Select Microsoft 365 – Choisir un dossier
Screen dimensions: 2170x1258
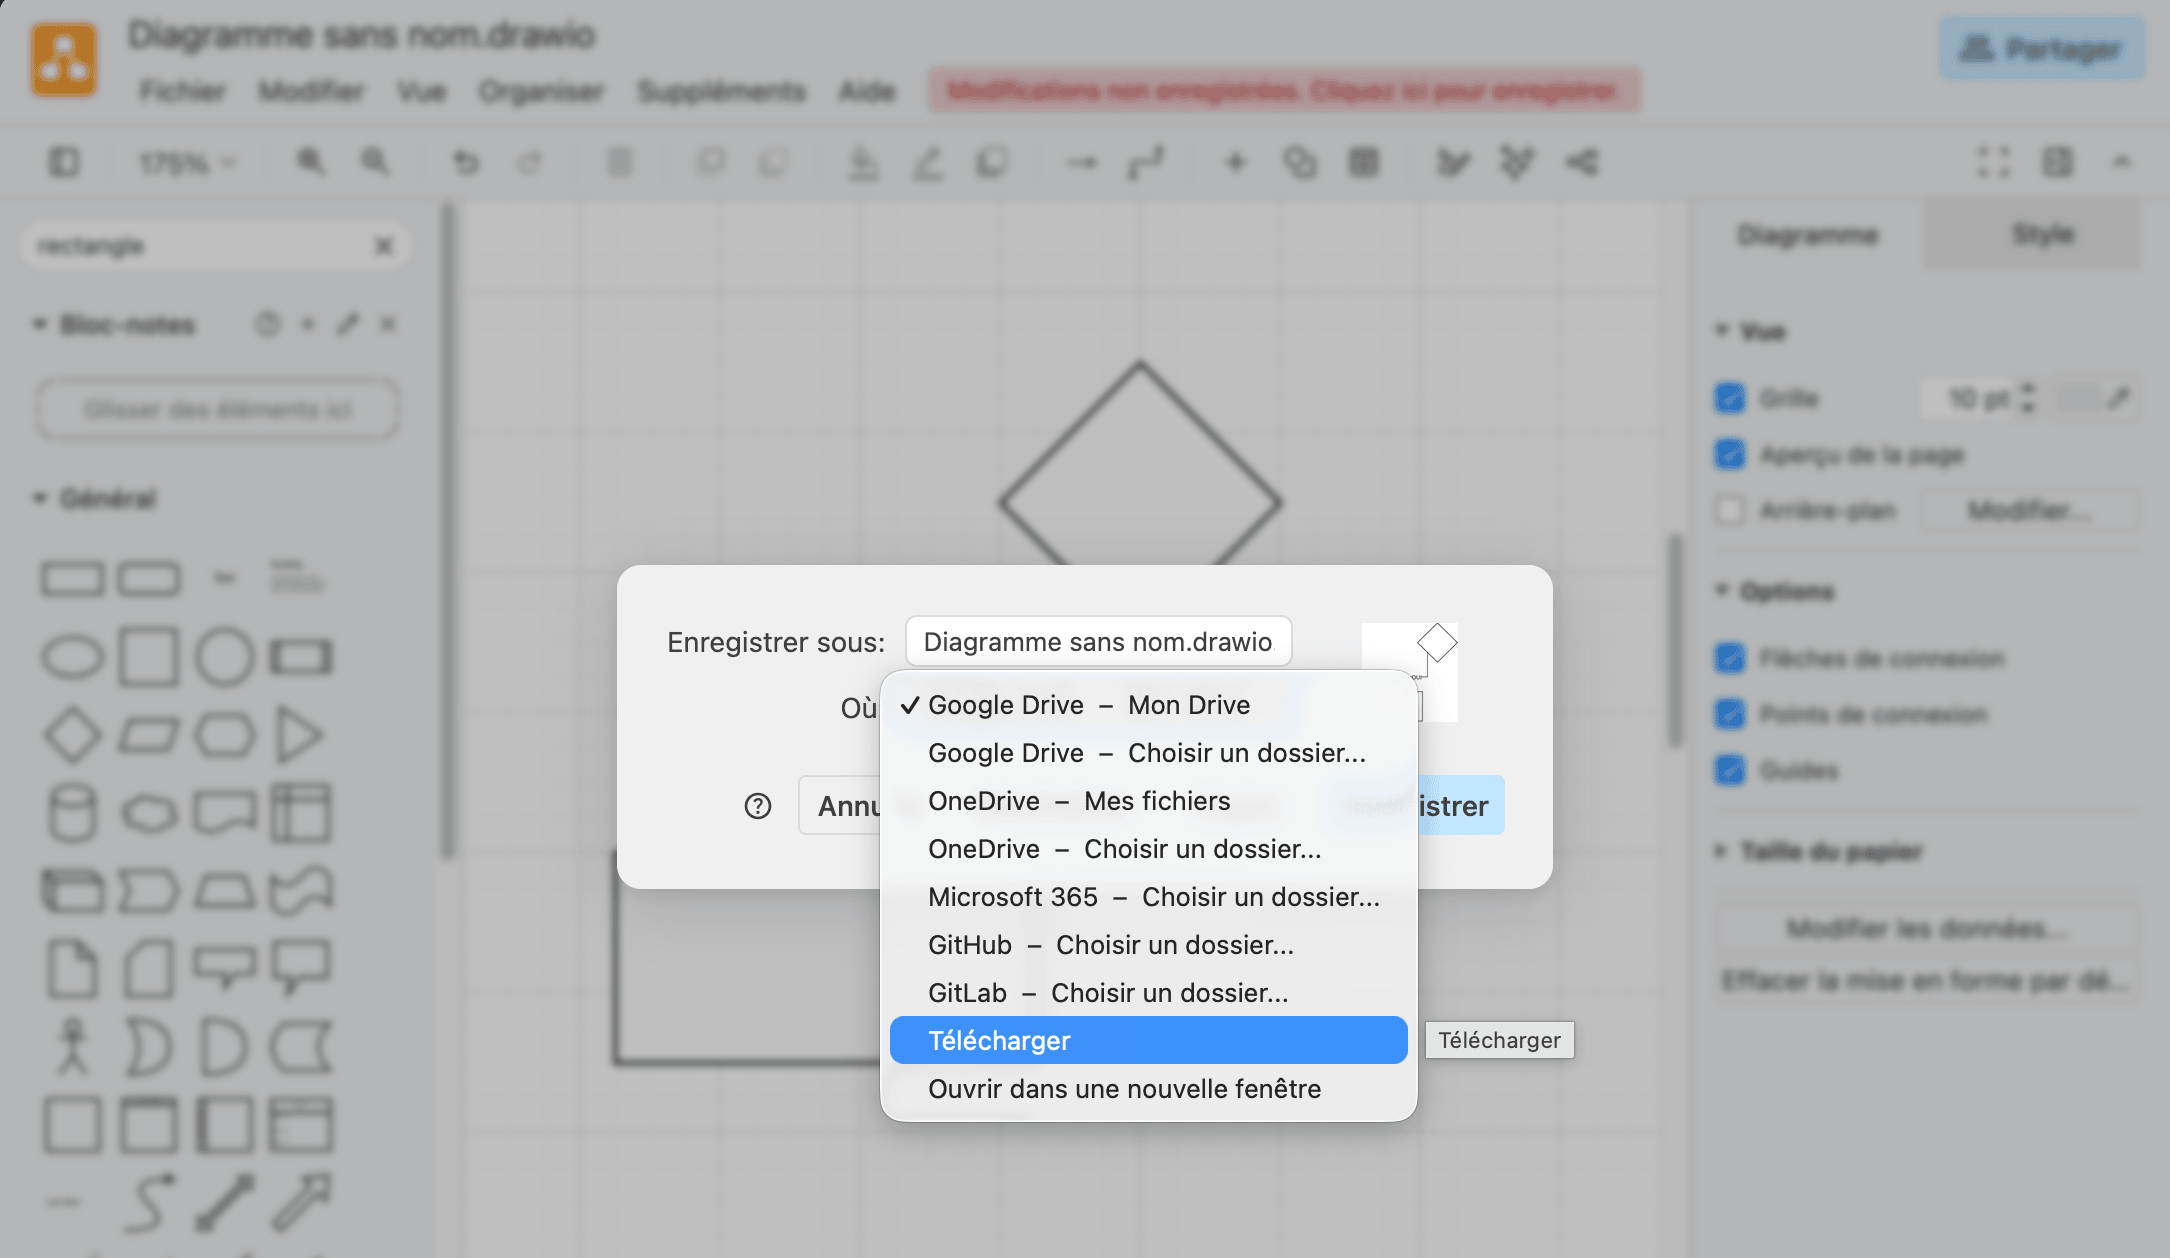(x=1148, y=897)
